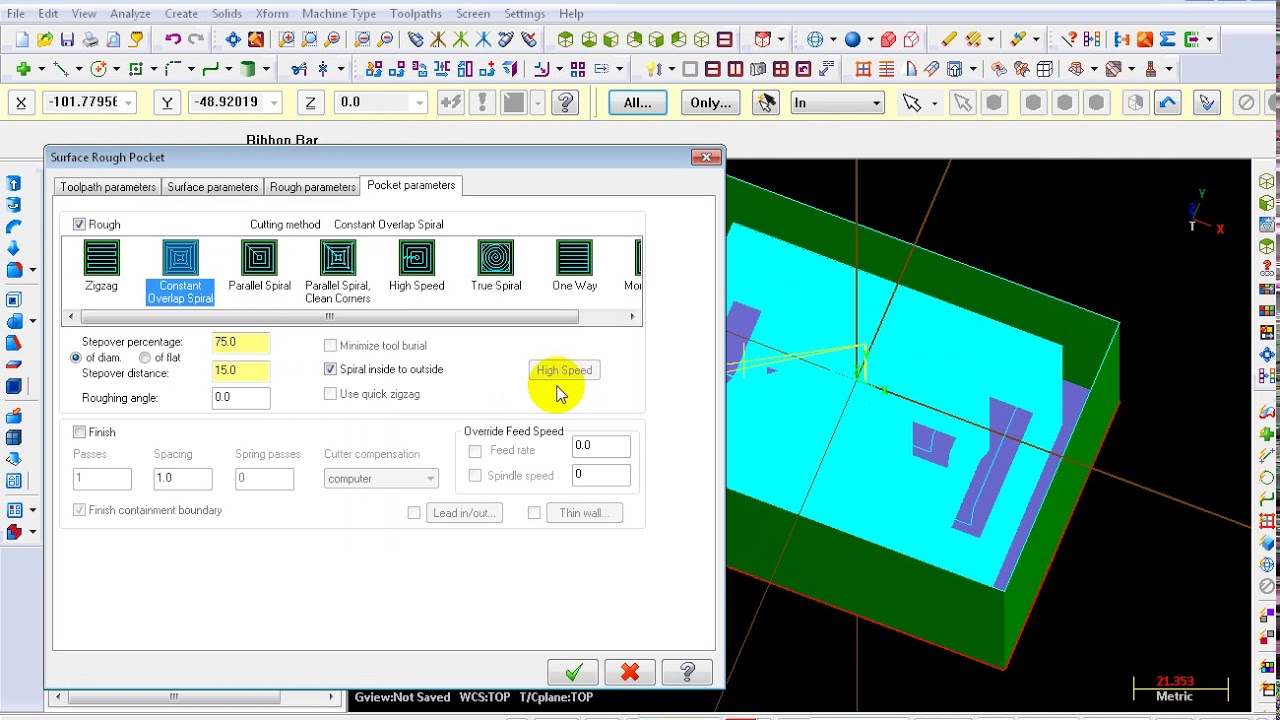Select the 'of flat' radio button

pyautogui.click(x=145, y=358)
